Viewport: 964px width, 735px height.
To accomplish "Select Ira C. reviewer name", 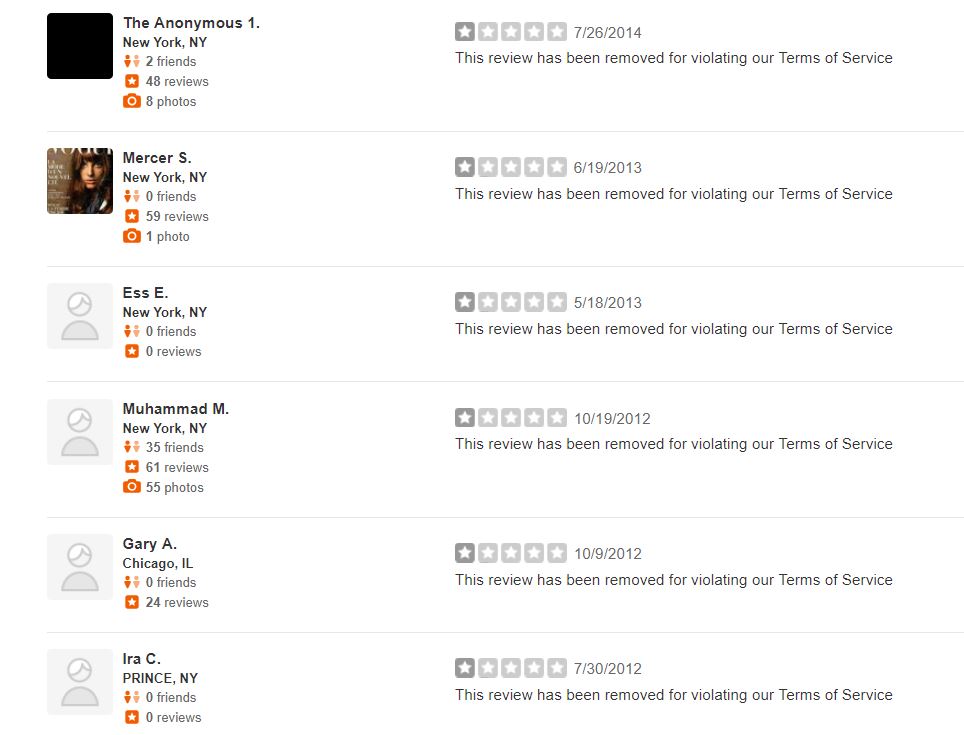I will pyautogui.click(x=141, y=659).
